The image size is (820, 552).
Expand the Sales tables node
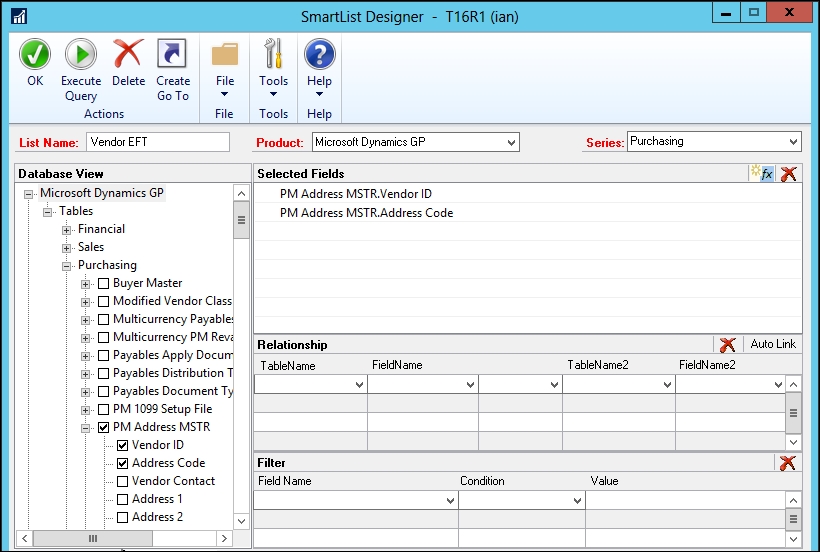66,248
